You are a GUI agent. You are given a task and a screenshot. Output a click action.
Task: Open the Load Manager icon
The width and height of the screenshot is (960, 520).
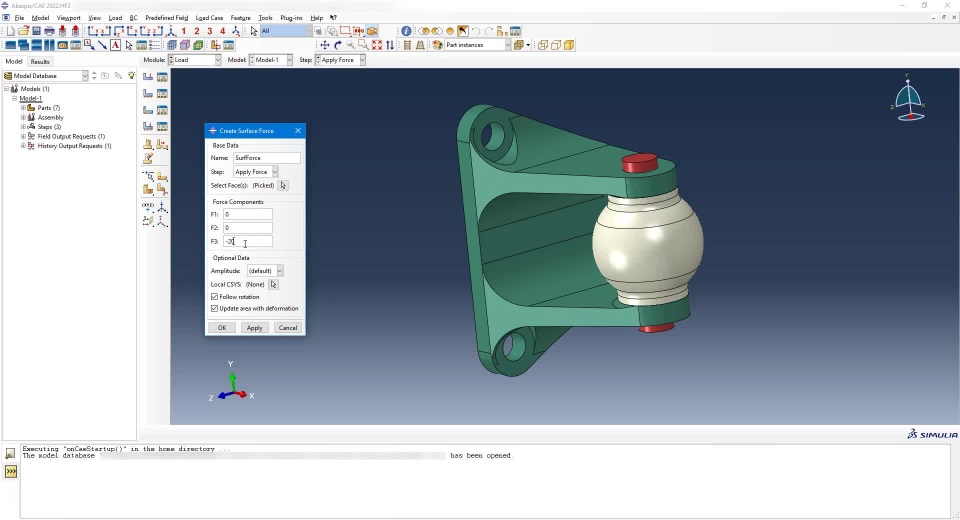162,77
